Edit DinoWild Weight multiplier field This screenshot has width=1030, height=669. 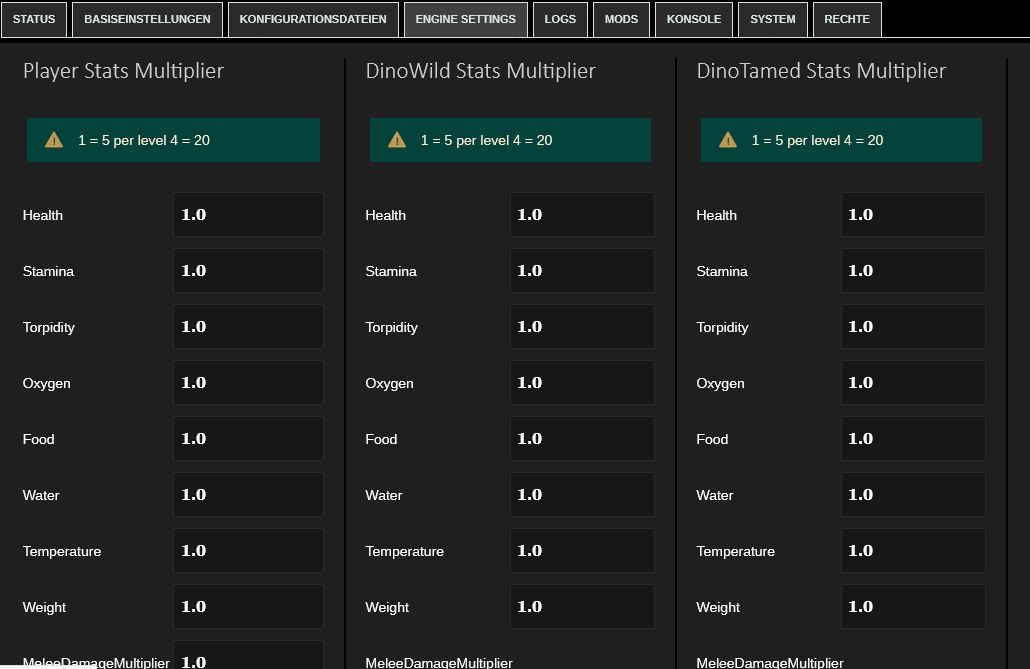tap(582, 607)
